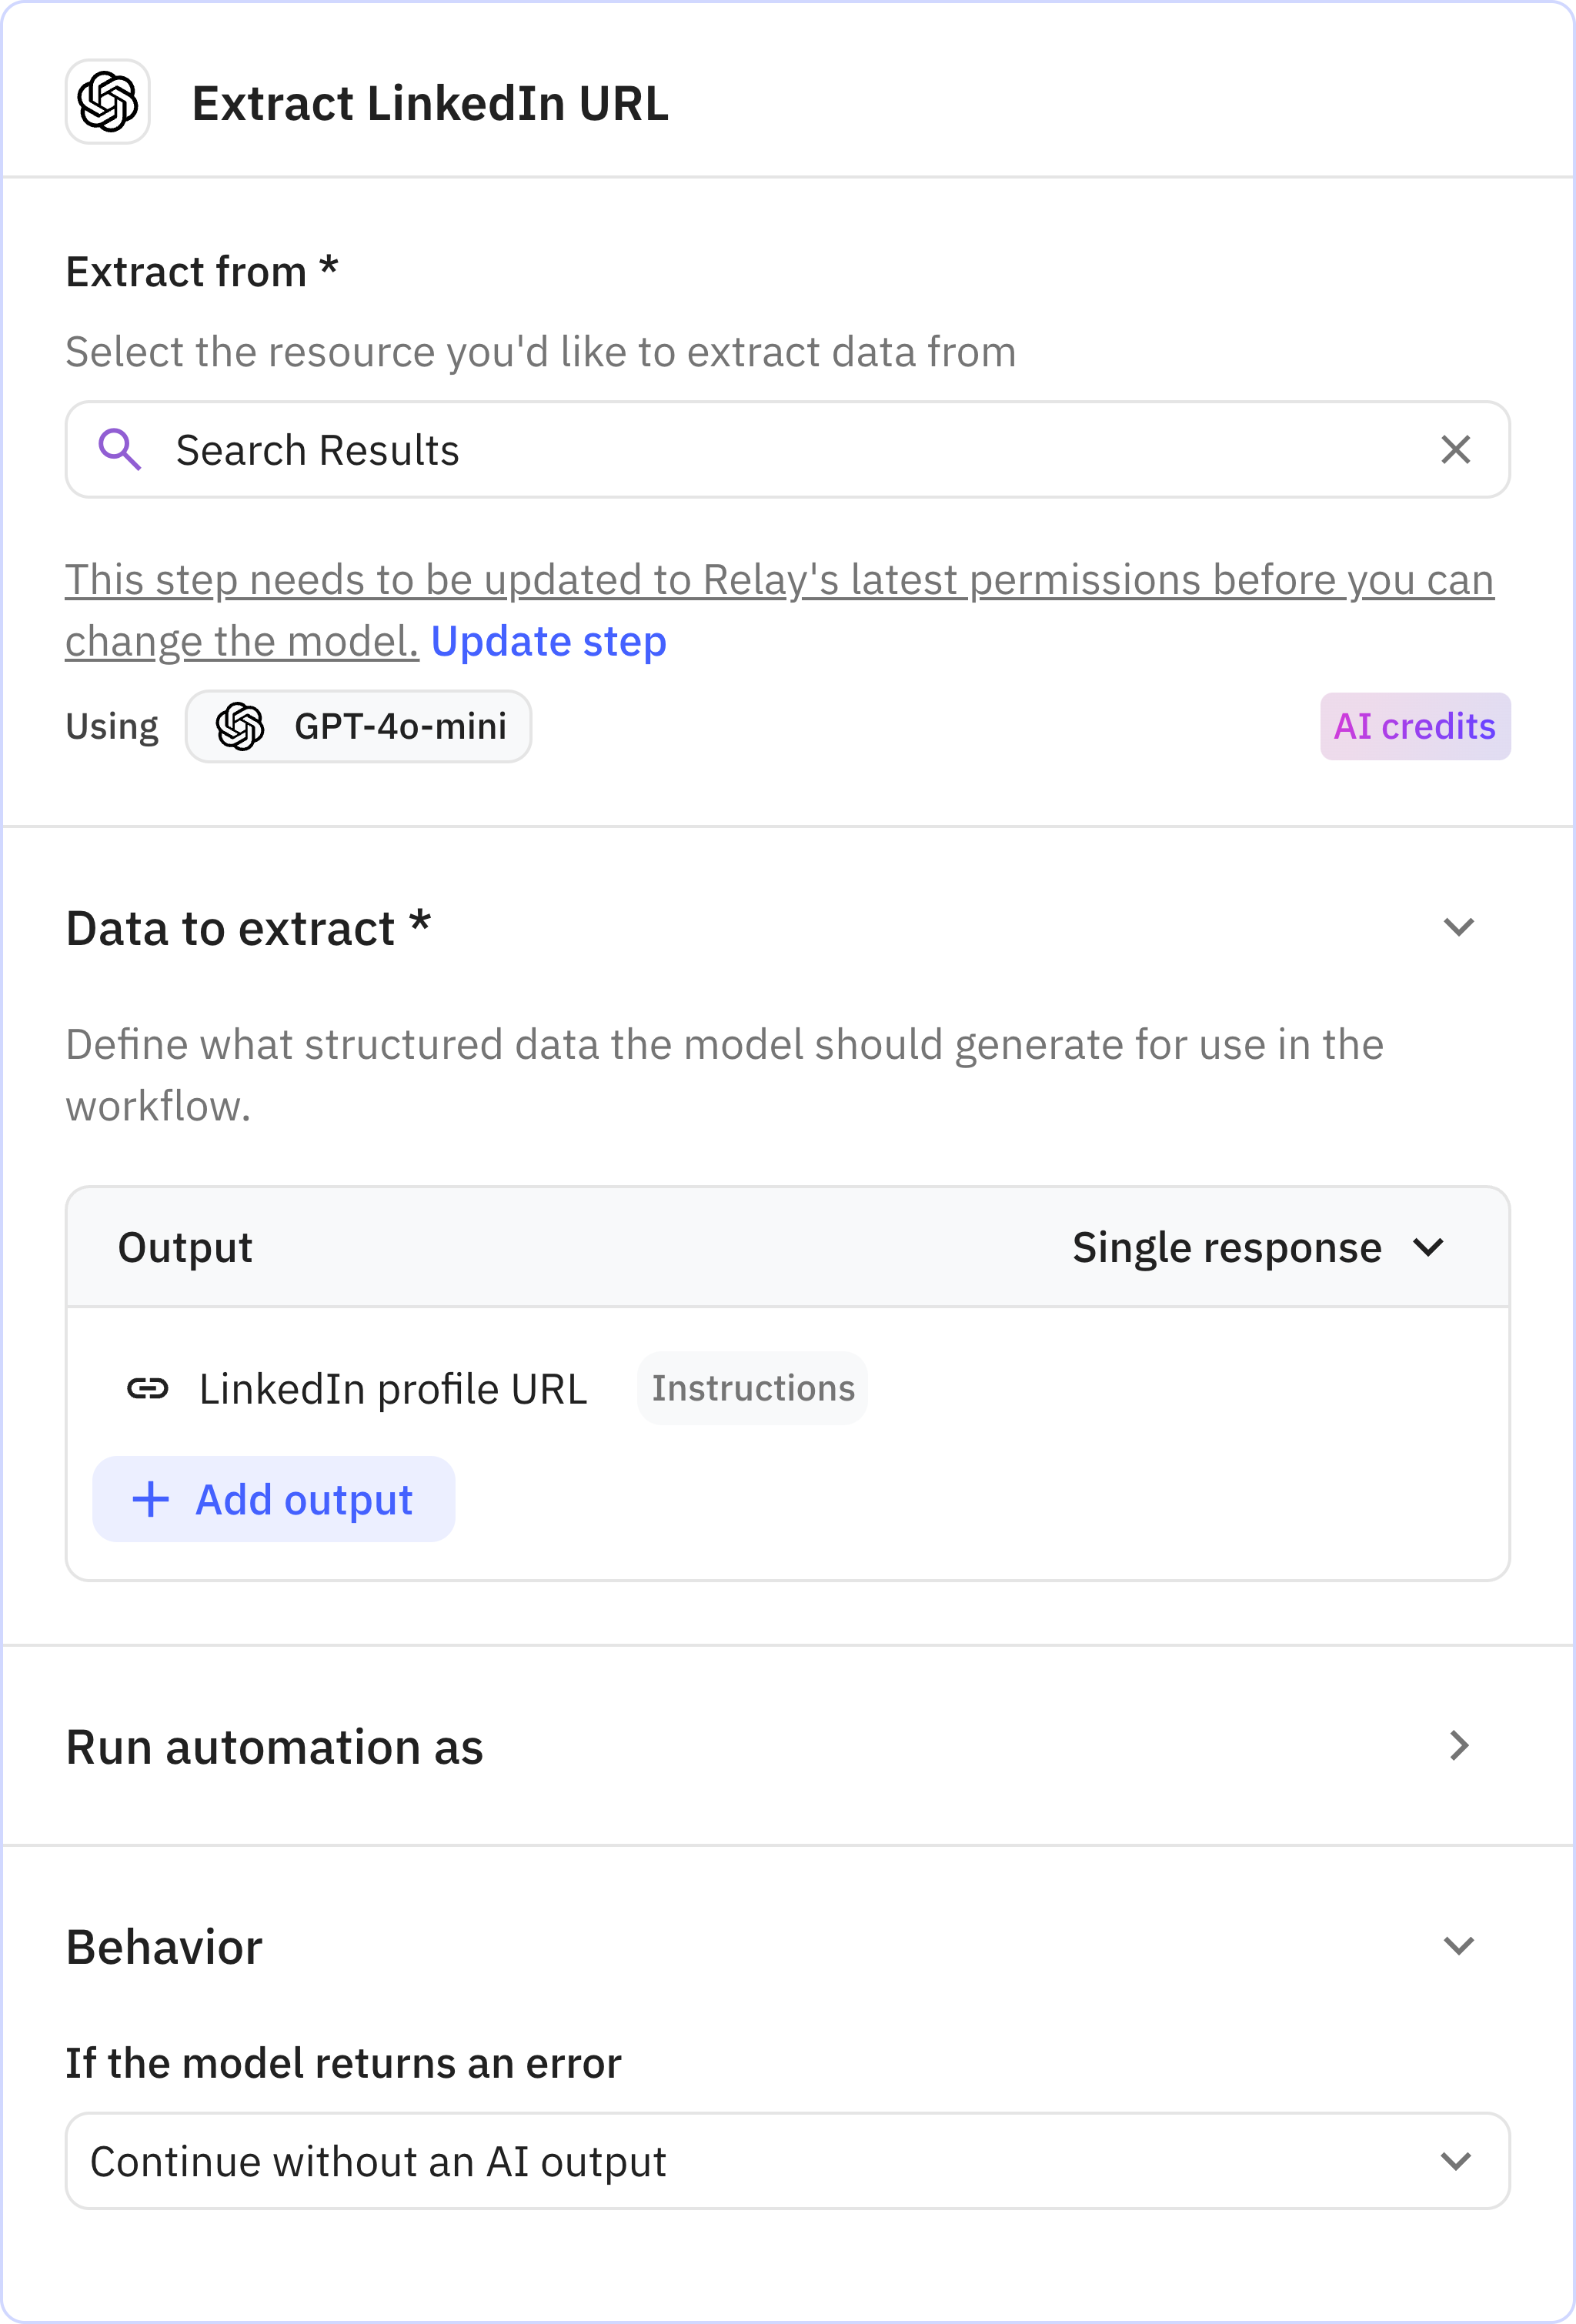Collapse the Behavior section chevron
1576x2324 pixels.
pyautogui.click(x=1458, y=1946)
